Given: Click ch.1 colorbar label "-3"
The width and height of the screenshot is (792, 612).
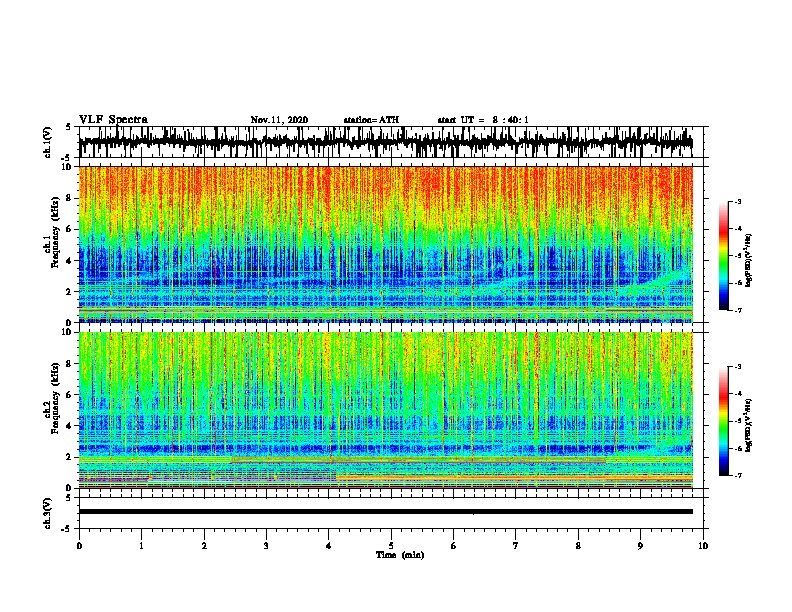Looking at the screenshot, I should (737, 201).
